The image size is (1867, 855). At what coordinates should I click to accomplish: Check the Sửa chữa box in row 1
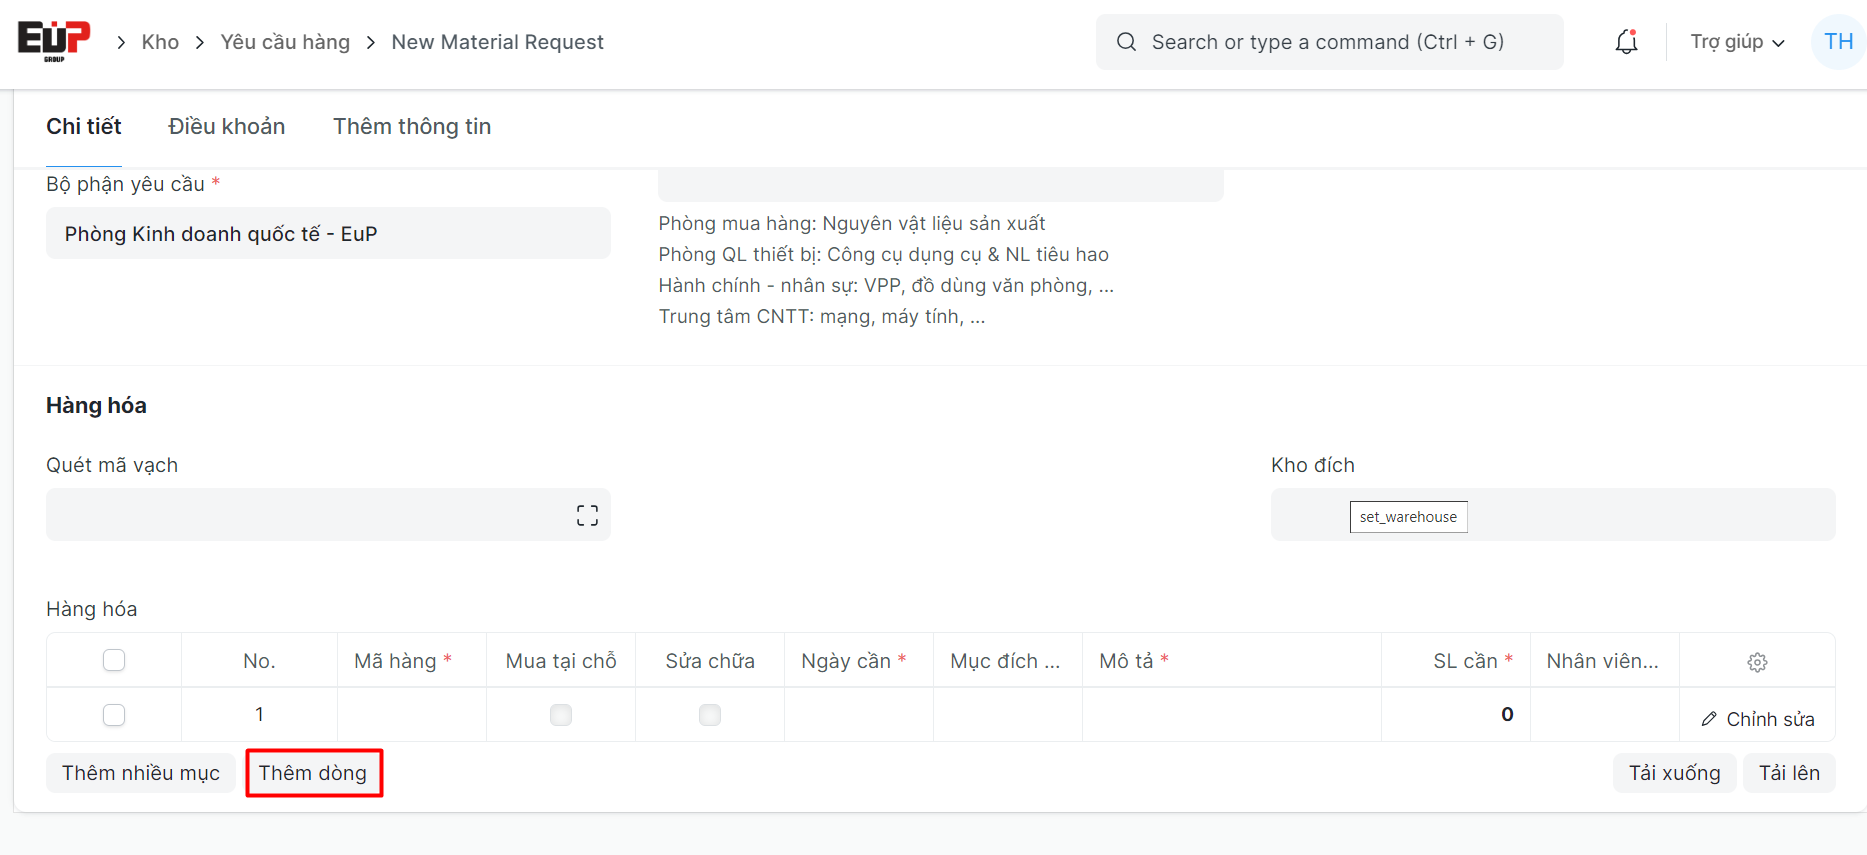click(710, 715)
